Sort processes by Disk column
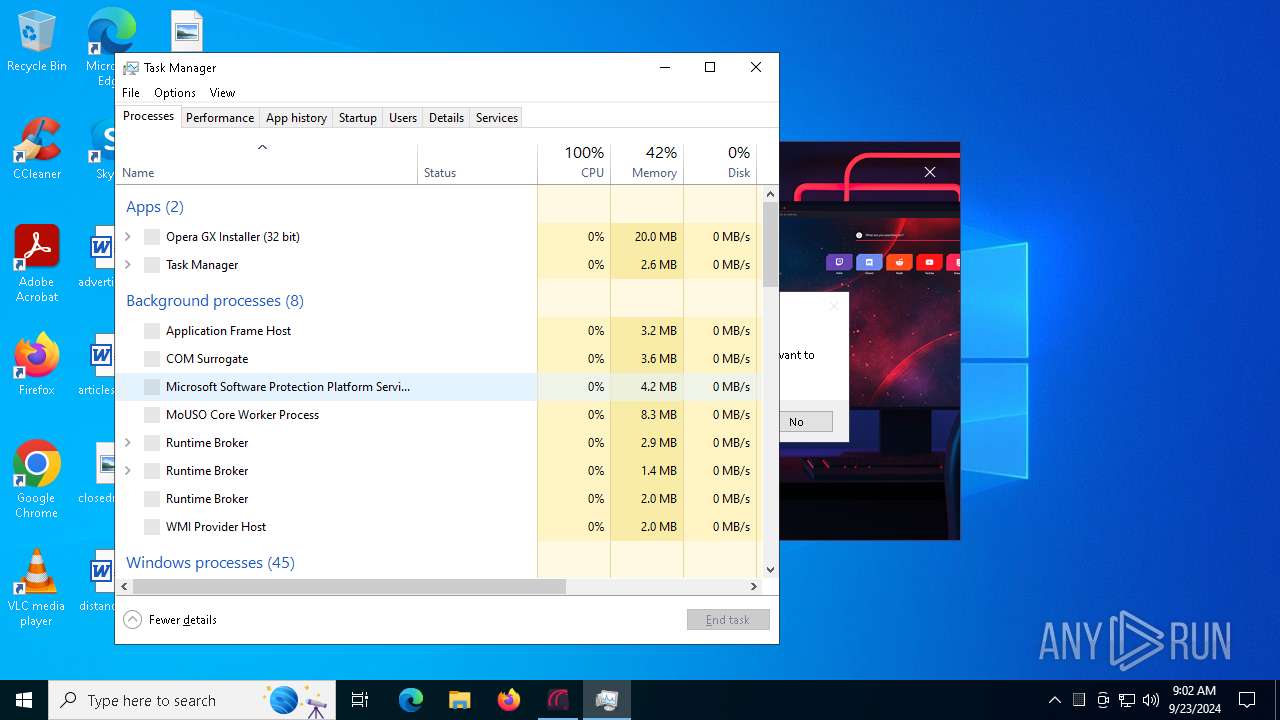 click(720, 163)
